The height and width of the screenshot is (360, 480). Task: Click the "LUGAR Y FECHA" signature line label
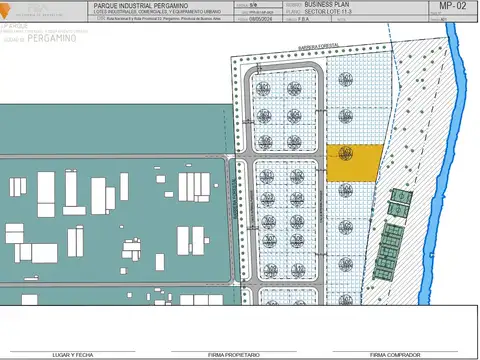click(x=73, y=355)
